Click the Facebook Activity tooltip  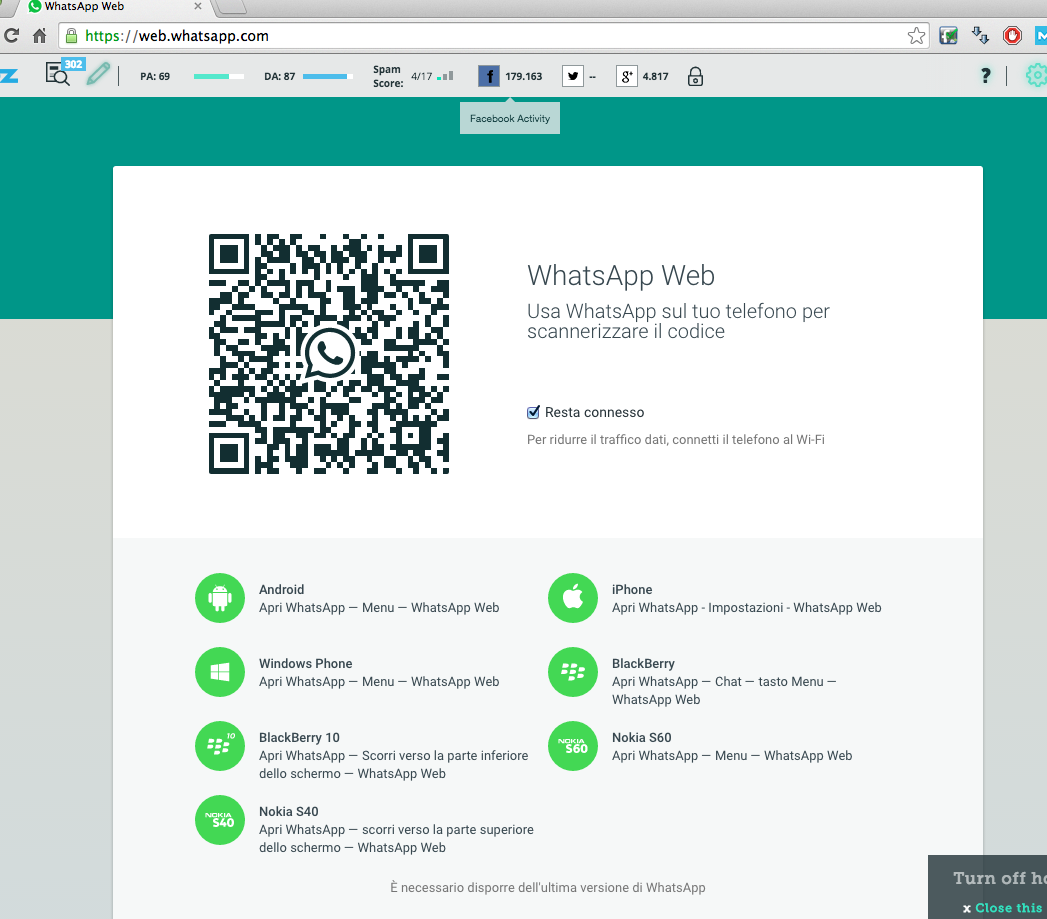(x=509, y=118)
